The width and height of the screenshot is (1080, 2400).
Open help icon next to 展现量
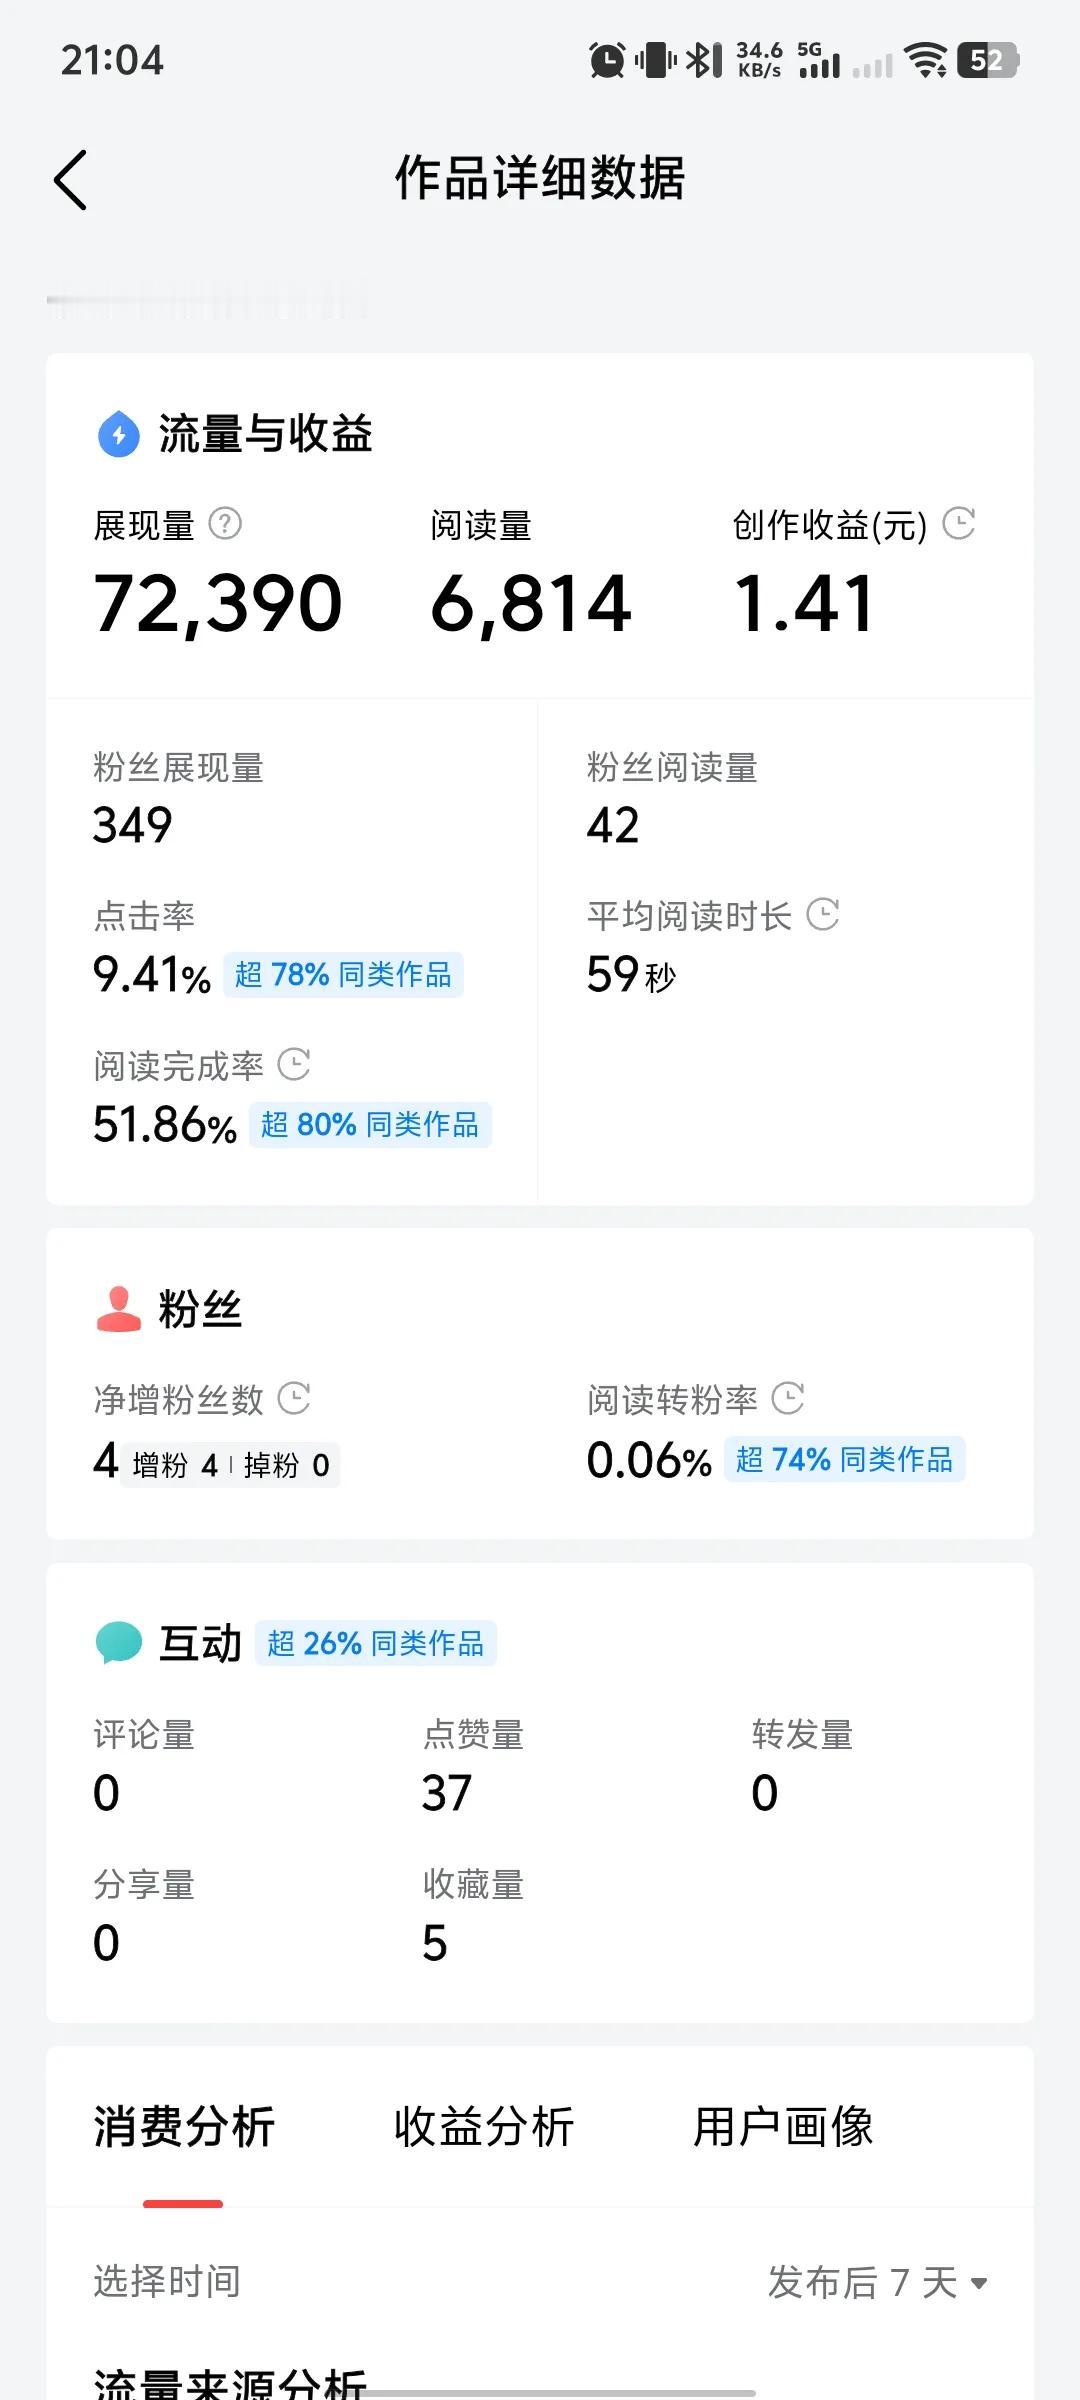(x=225, y=523)
